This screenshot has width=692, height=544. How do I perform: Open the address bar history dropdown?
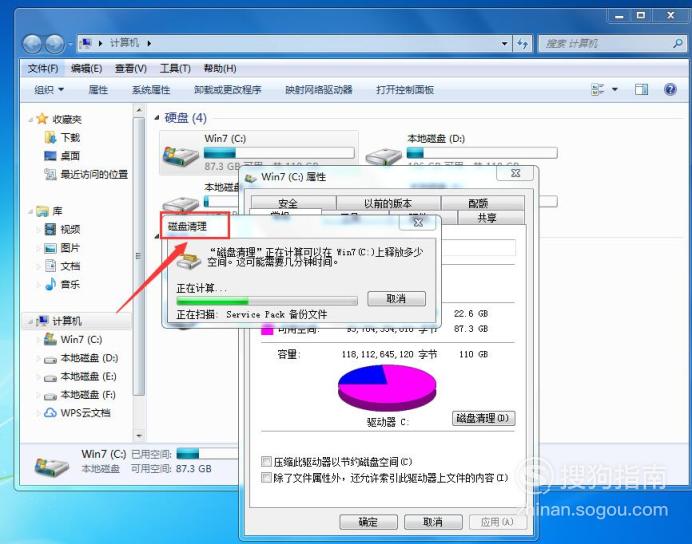(504, 43)
